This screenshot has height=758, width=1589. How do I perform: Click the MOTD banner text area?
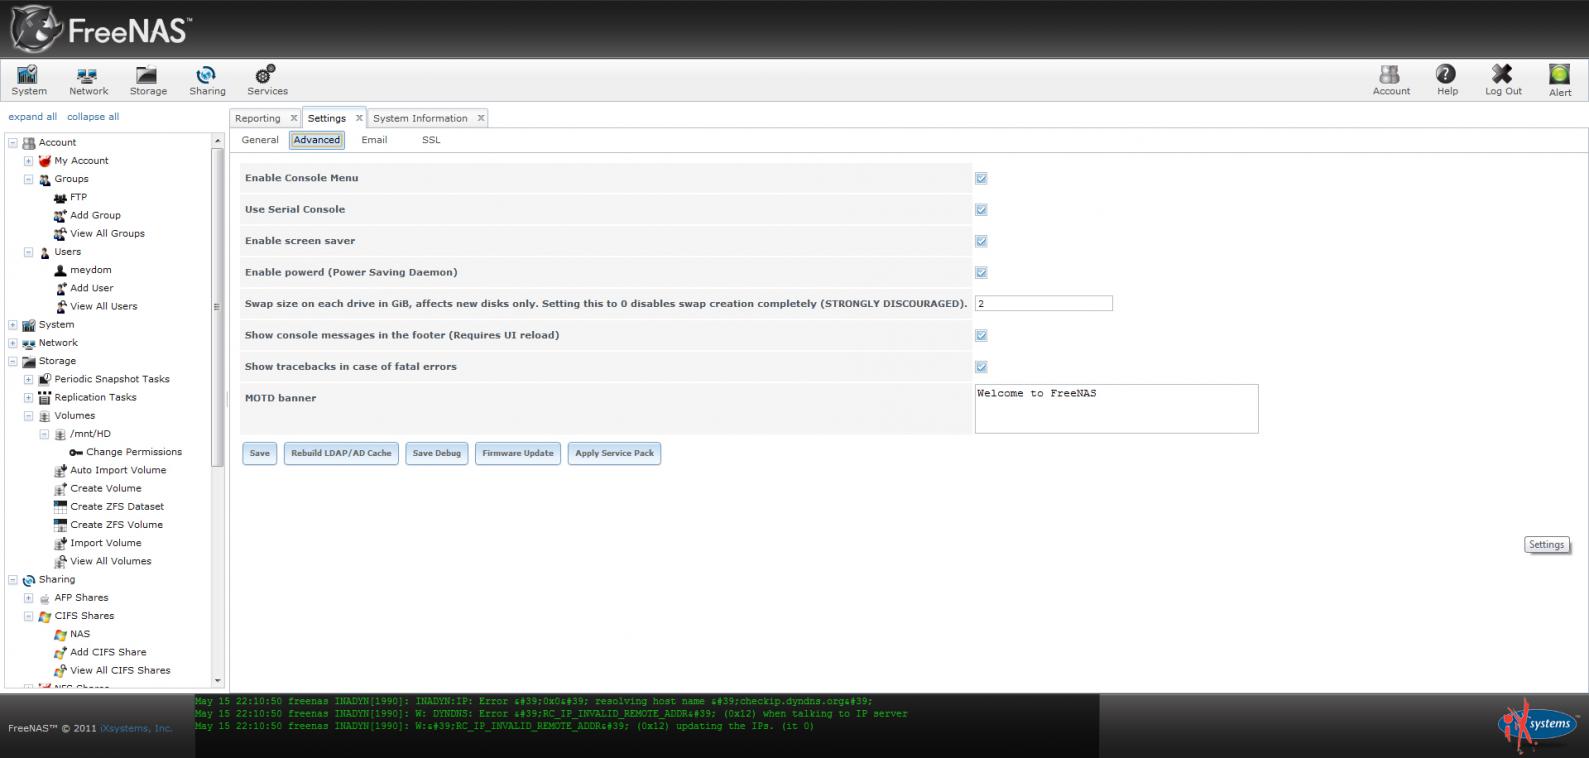pyautogui.click(x=1117, y=409)
